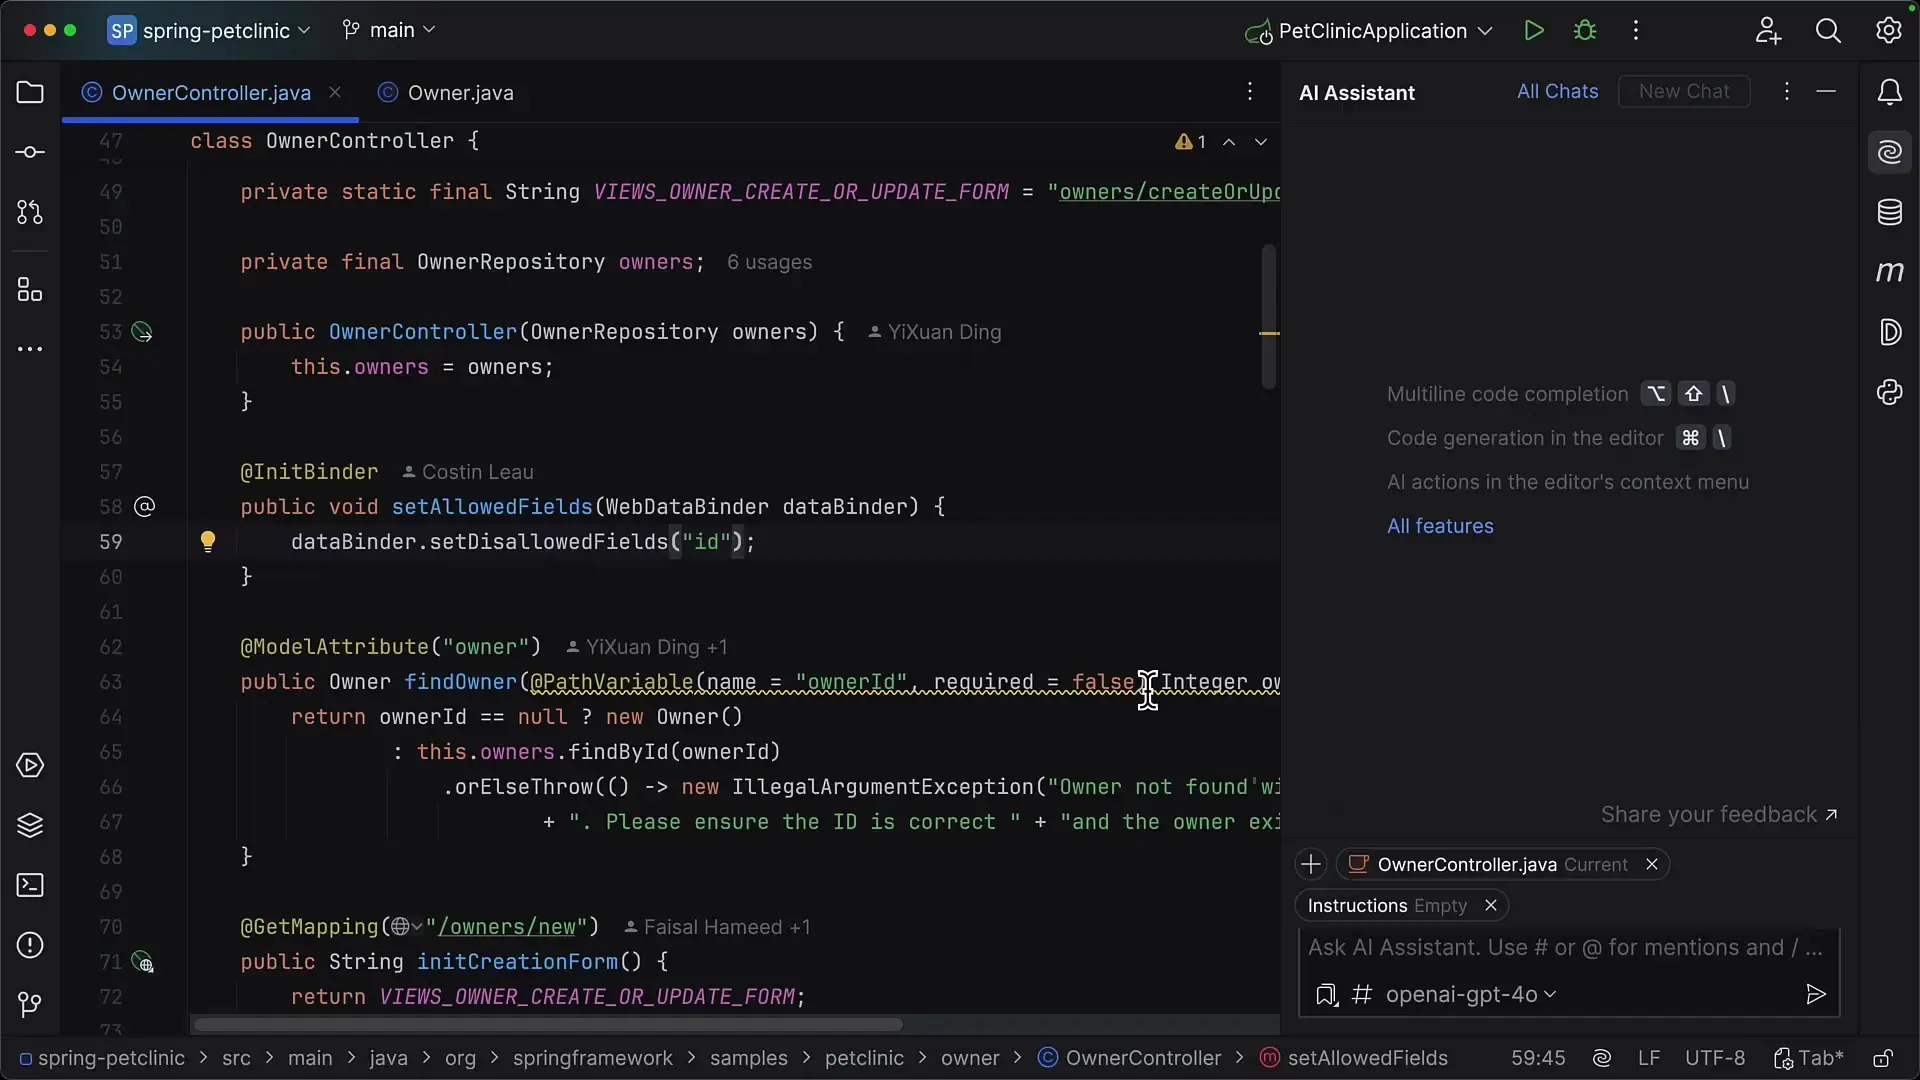Open the Terminal tool window
The width and height of the screenshot is (1920, 1080).
point(30,885)
